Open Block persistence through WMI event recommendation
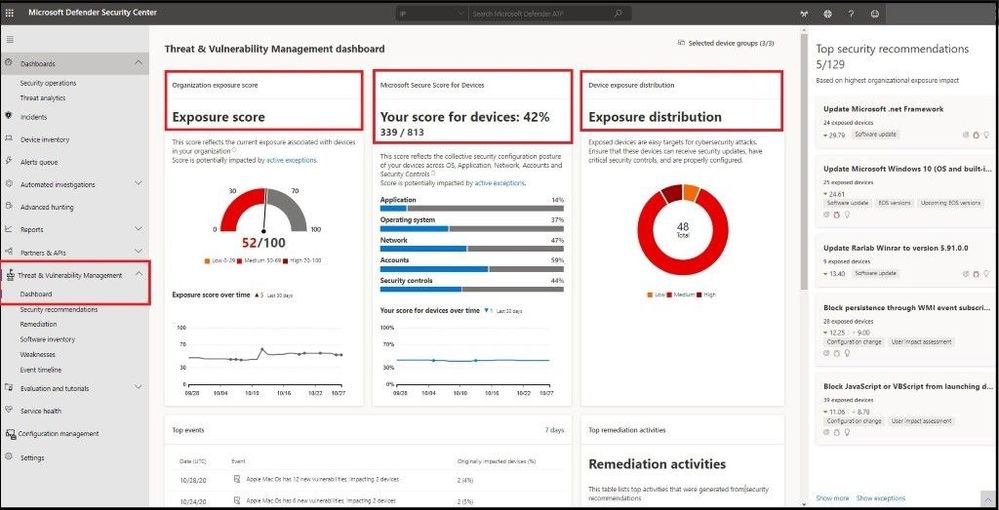The image size is (999, 510). 907,307
